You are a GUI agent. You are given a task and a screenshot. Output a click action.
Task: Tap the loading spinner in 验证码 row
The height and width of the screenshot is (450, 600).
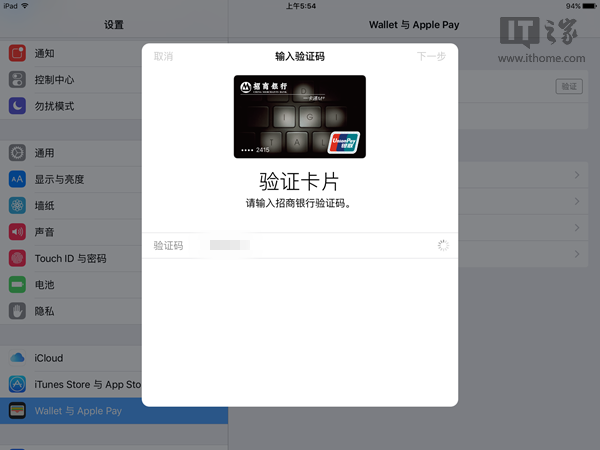(x=443, y=246)
